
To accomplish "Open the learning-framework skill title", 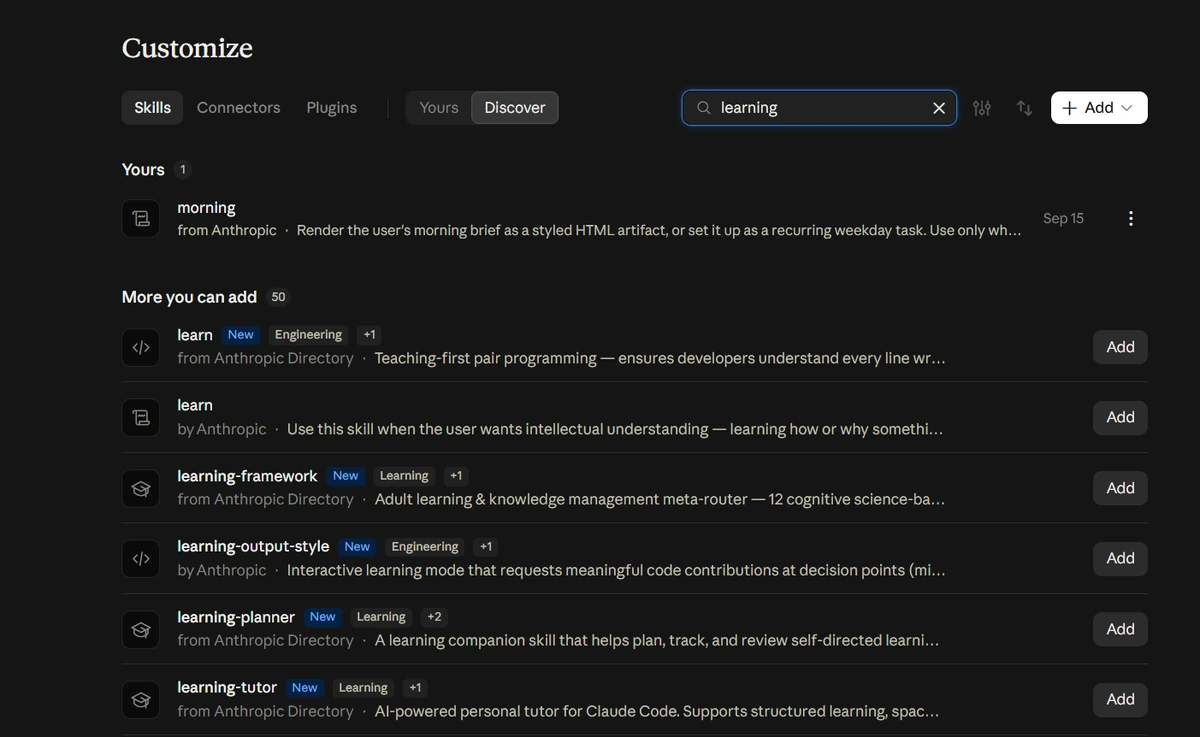I will pyautogui.click(x=247, y=476).
